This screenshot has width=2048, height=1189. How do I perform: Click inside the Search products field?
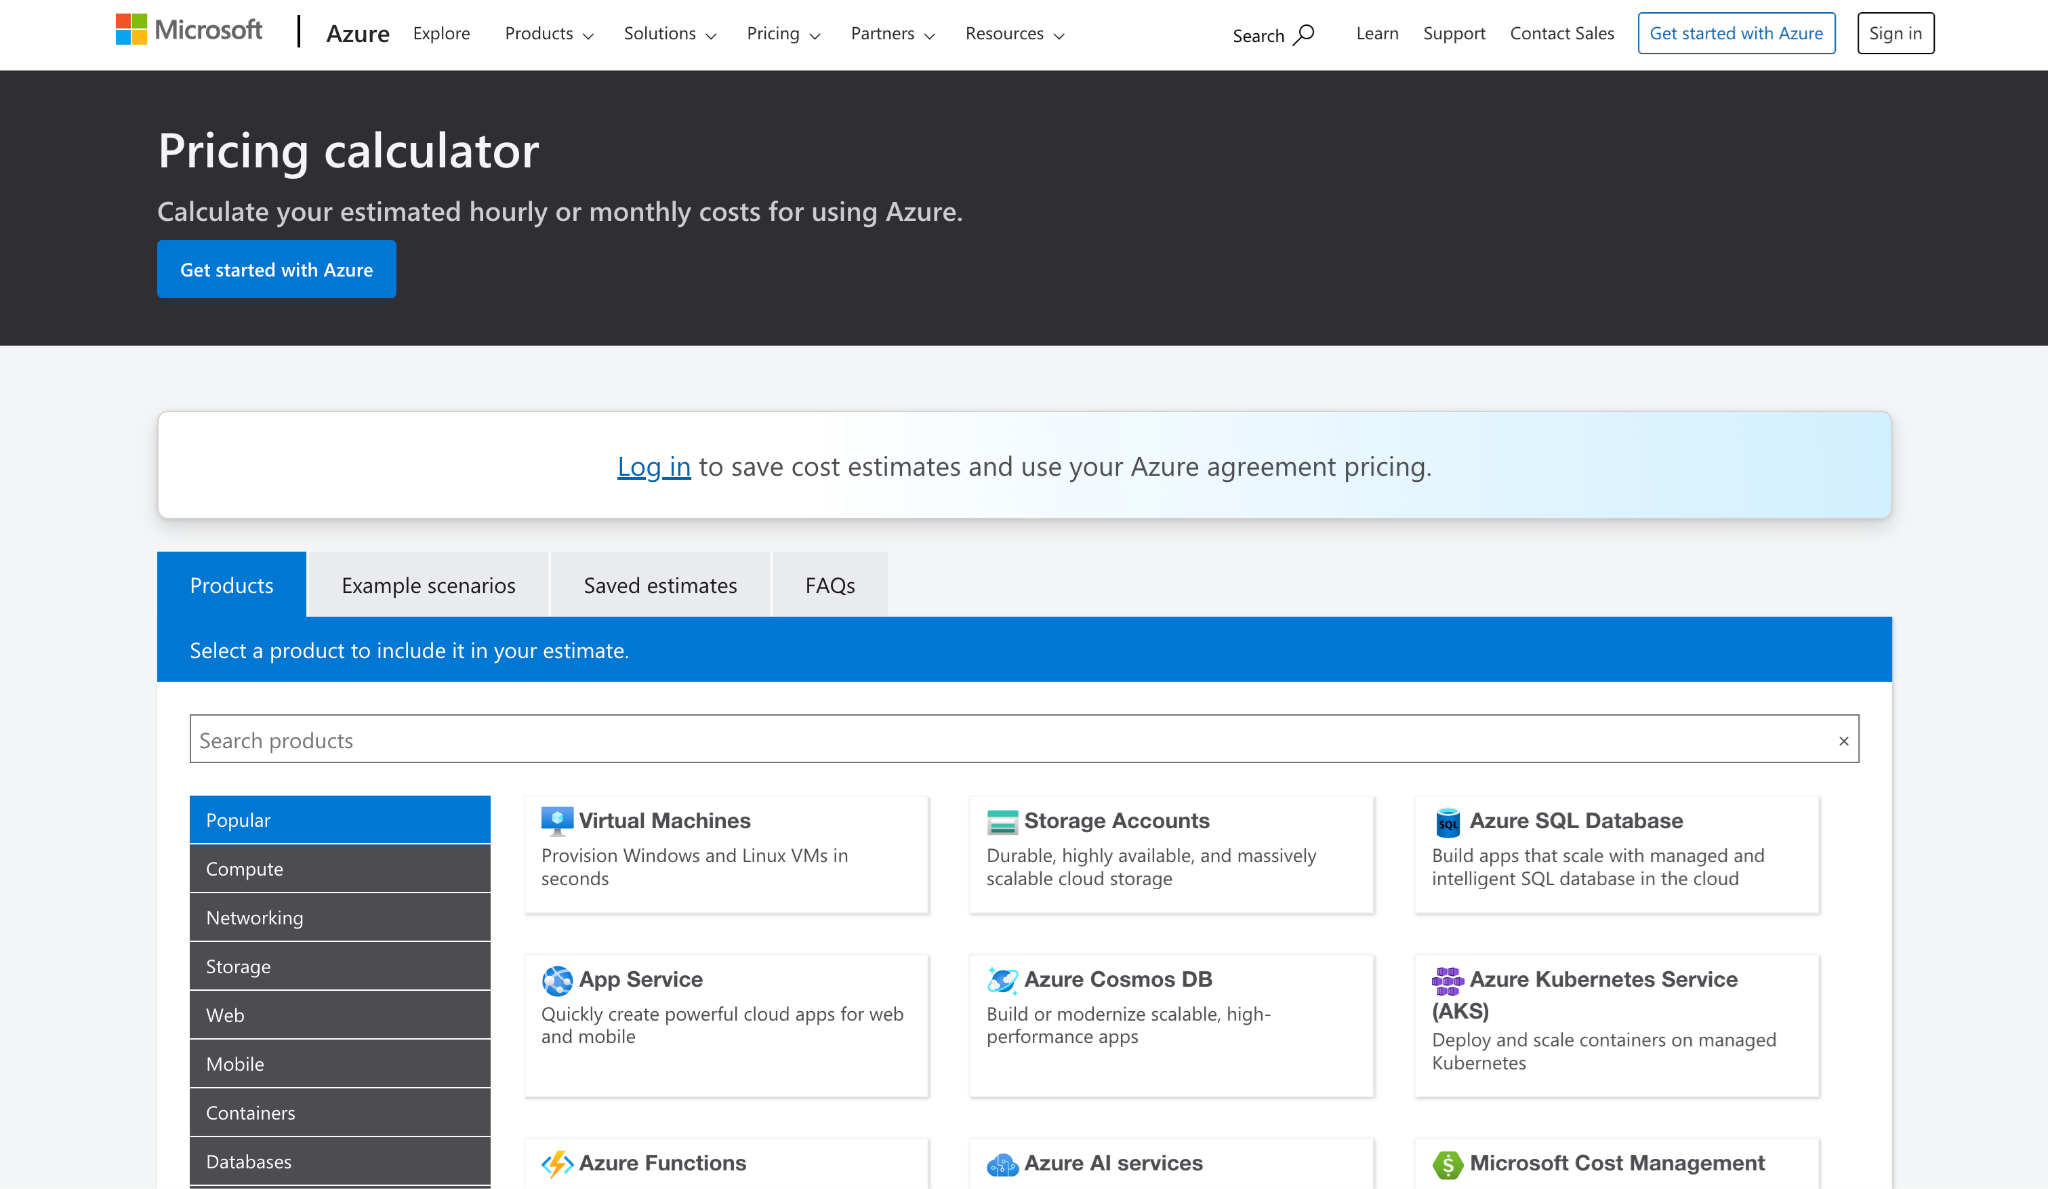coord(700,740)
